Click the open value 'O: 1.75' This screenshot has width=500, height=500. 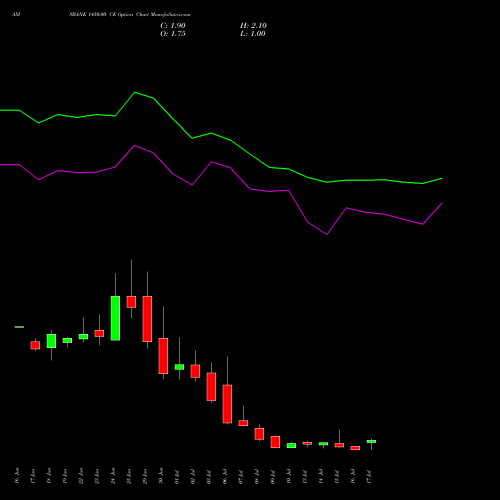(173, 34)
